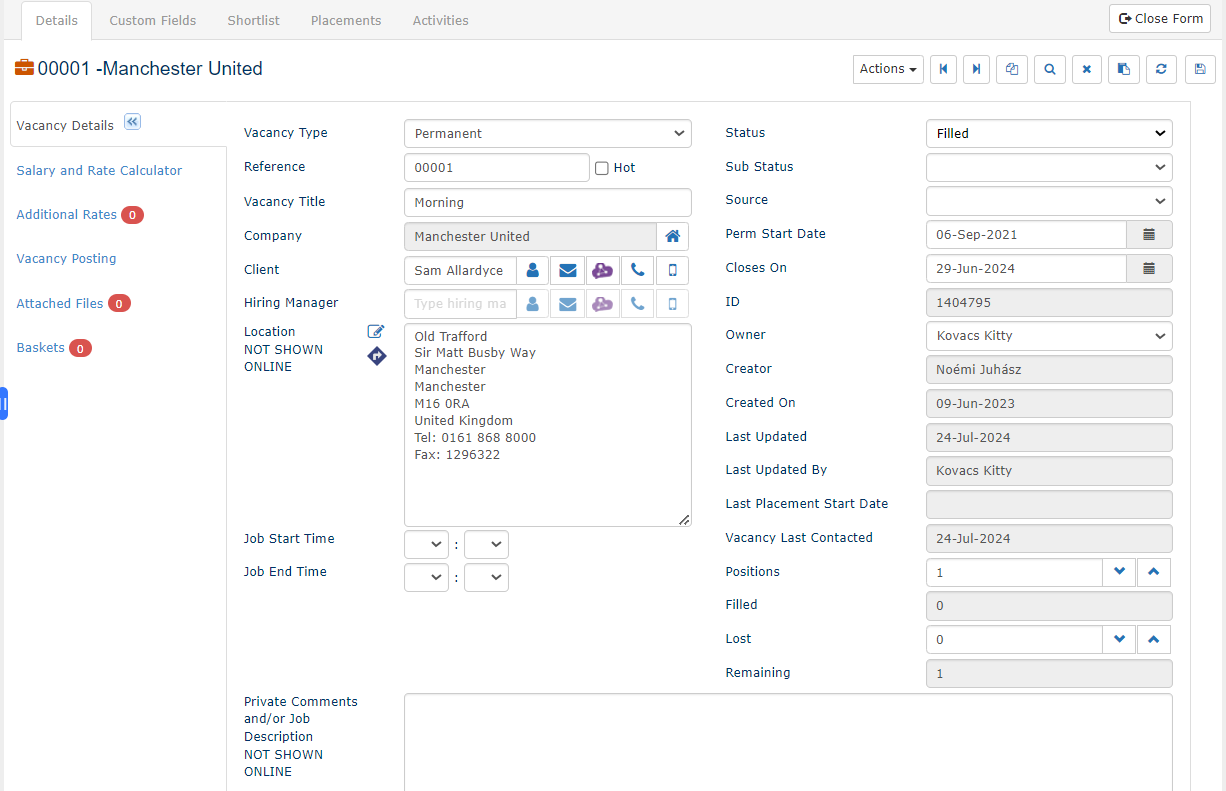Image resolution: width=1226 pixels, height=791 pixels.
Task: Open the Shortlist tab
Action: point(254,20)
